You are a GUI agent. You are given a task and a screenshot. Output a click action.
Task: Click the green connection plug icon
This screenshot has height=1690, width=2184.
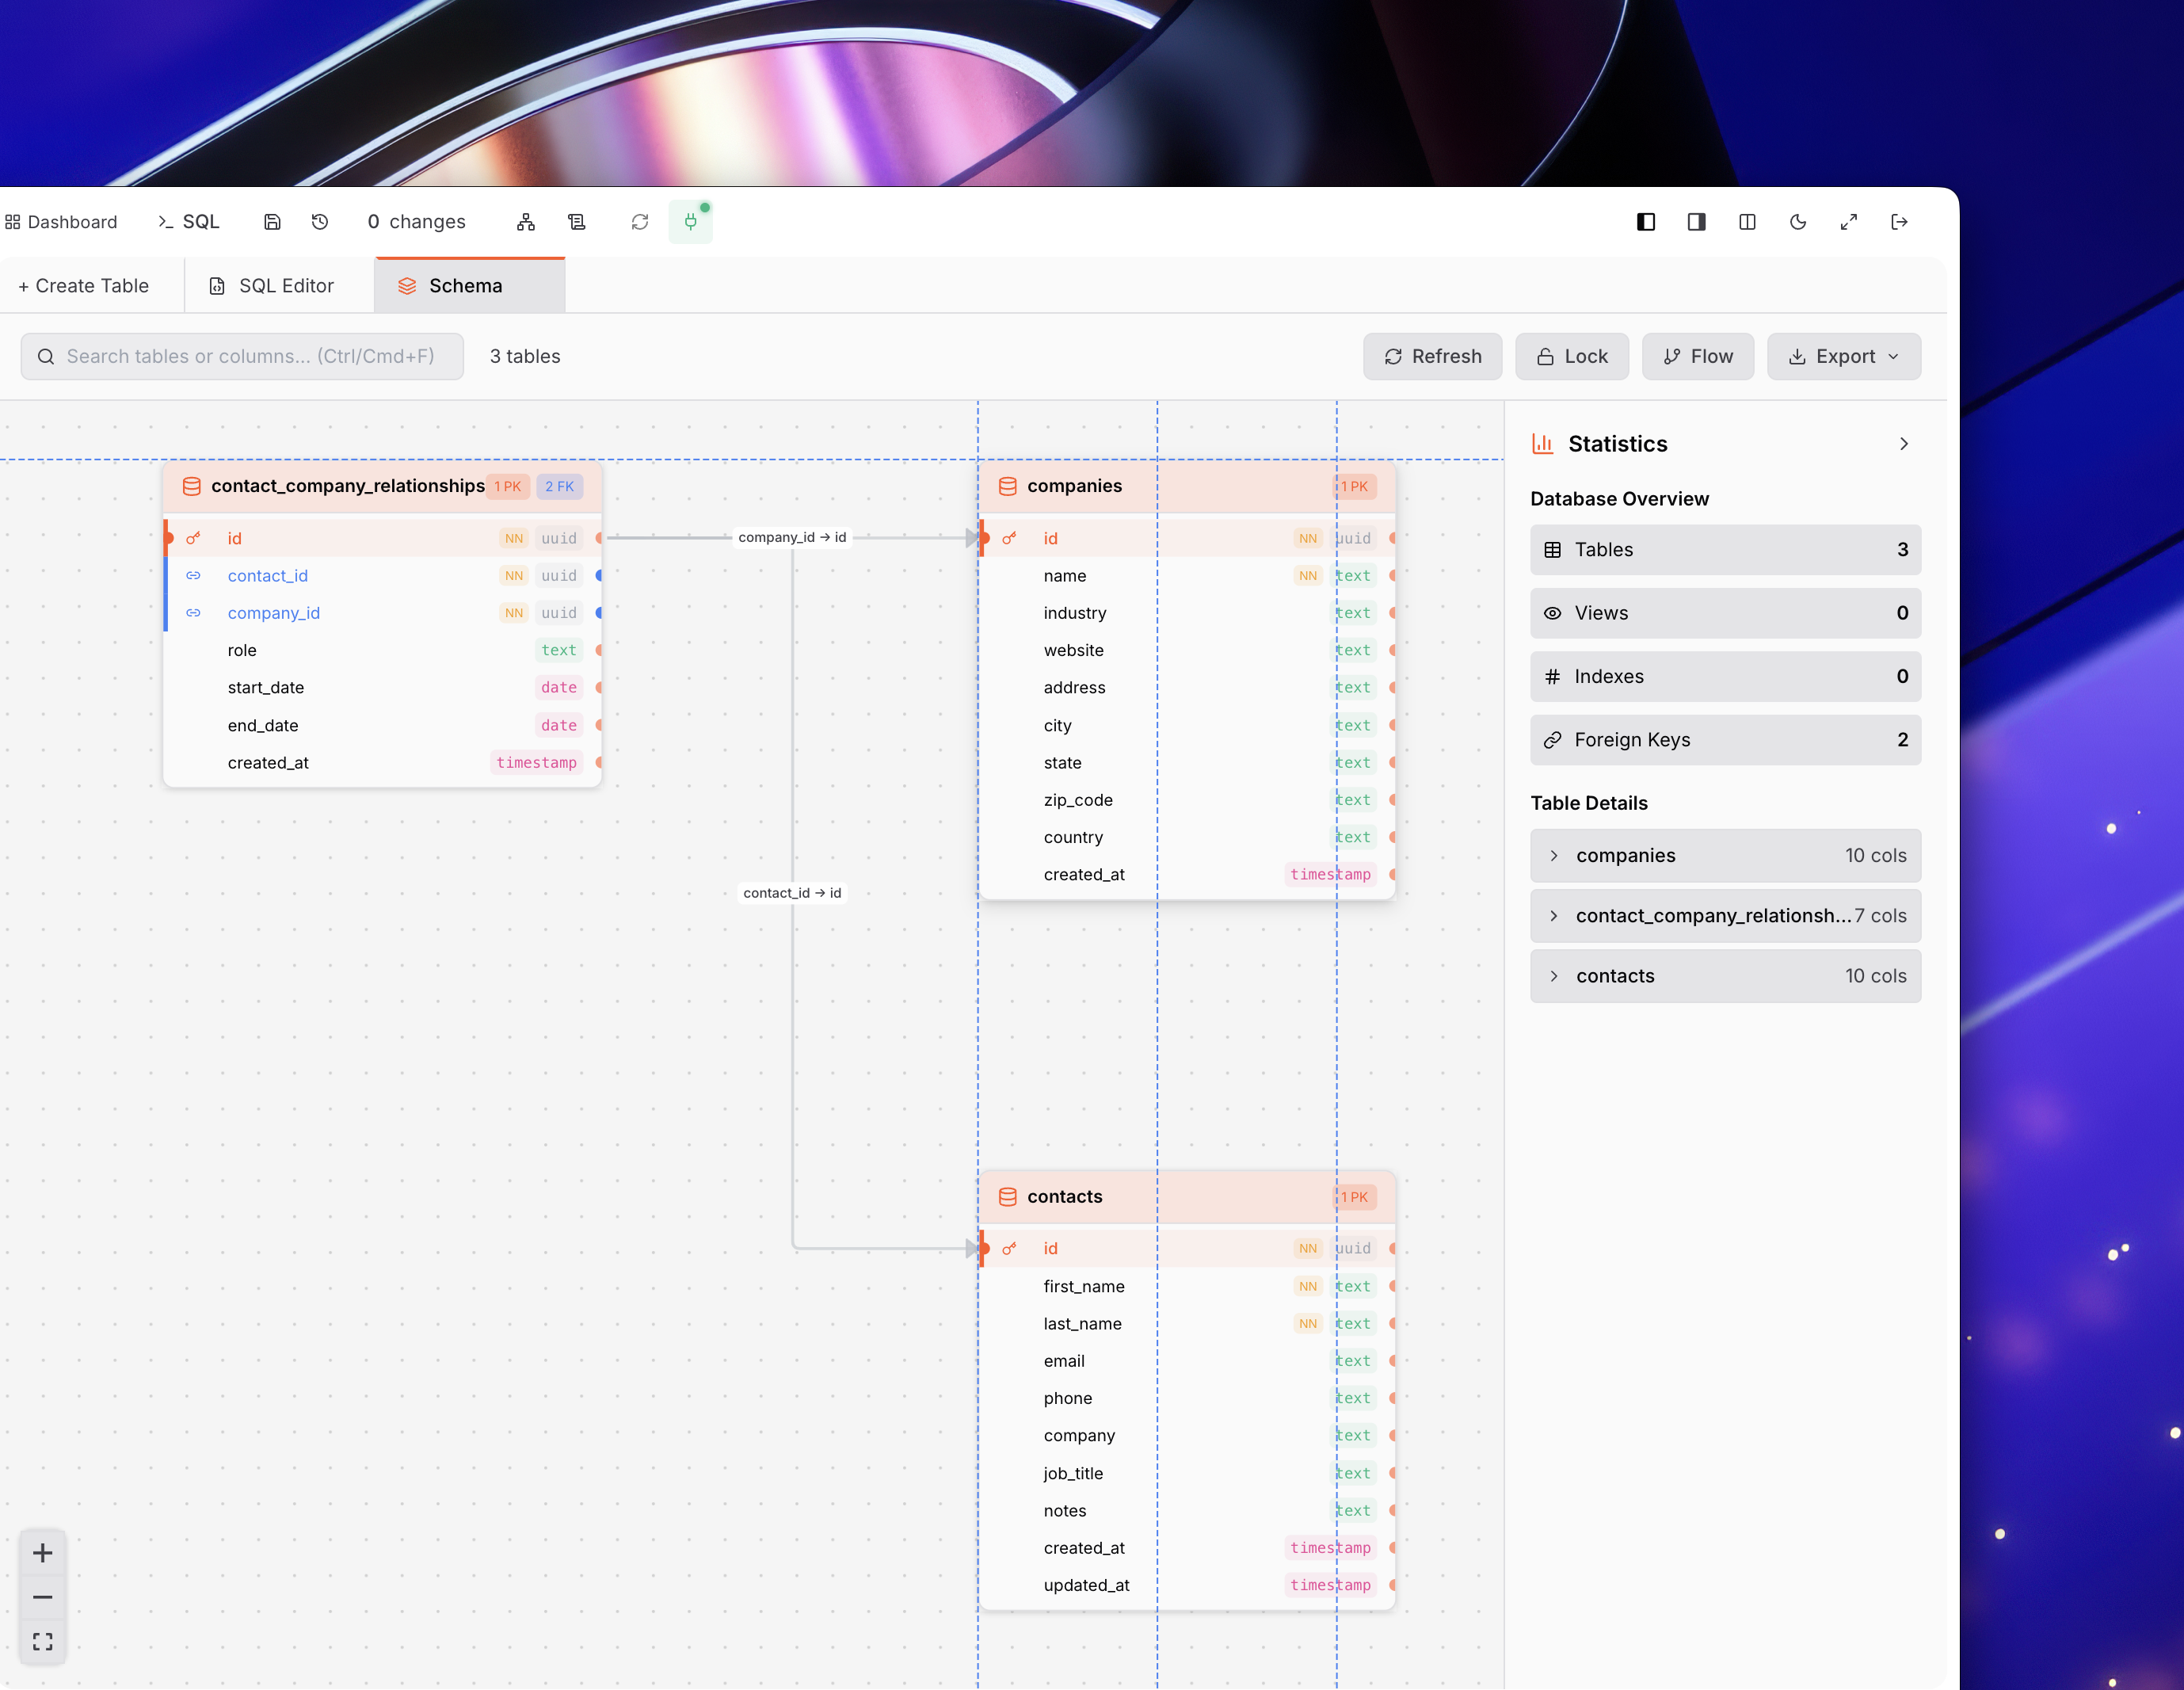coord(691,222)
